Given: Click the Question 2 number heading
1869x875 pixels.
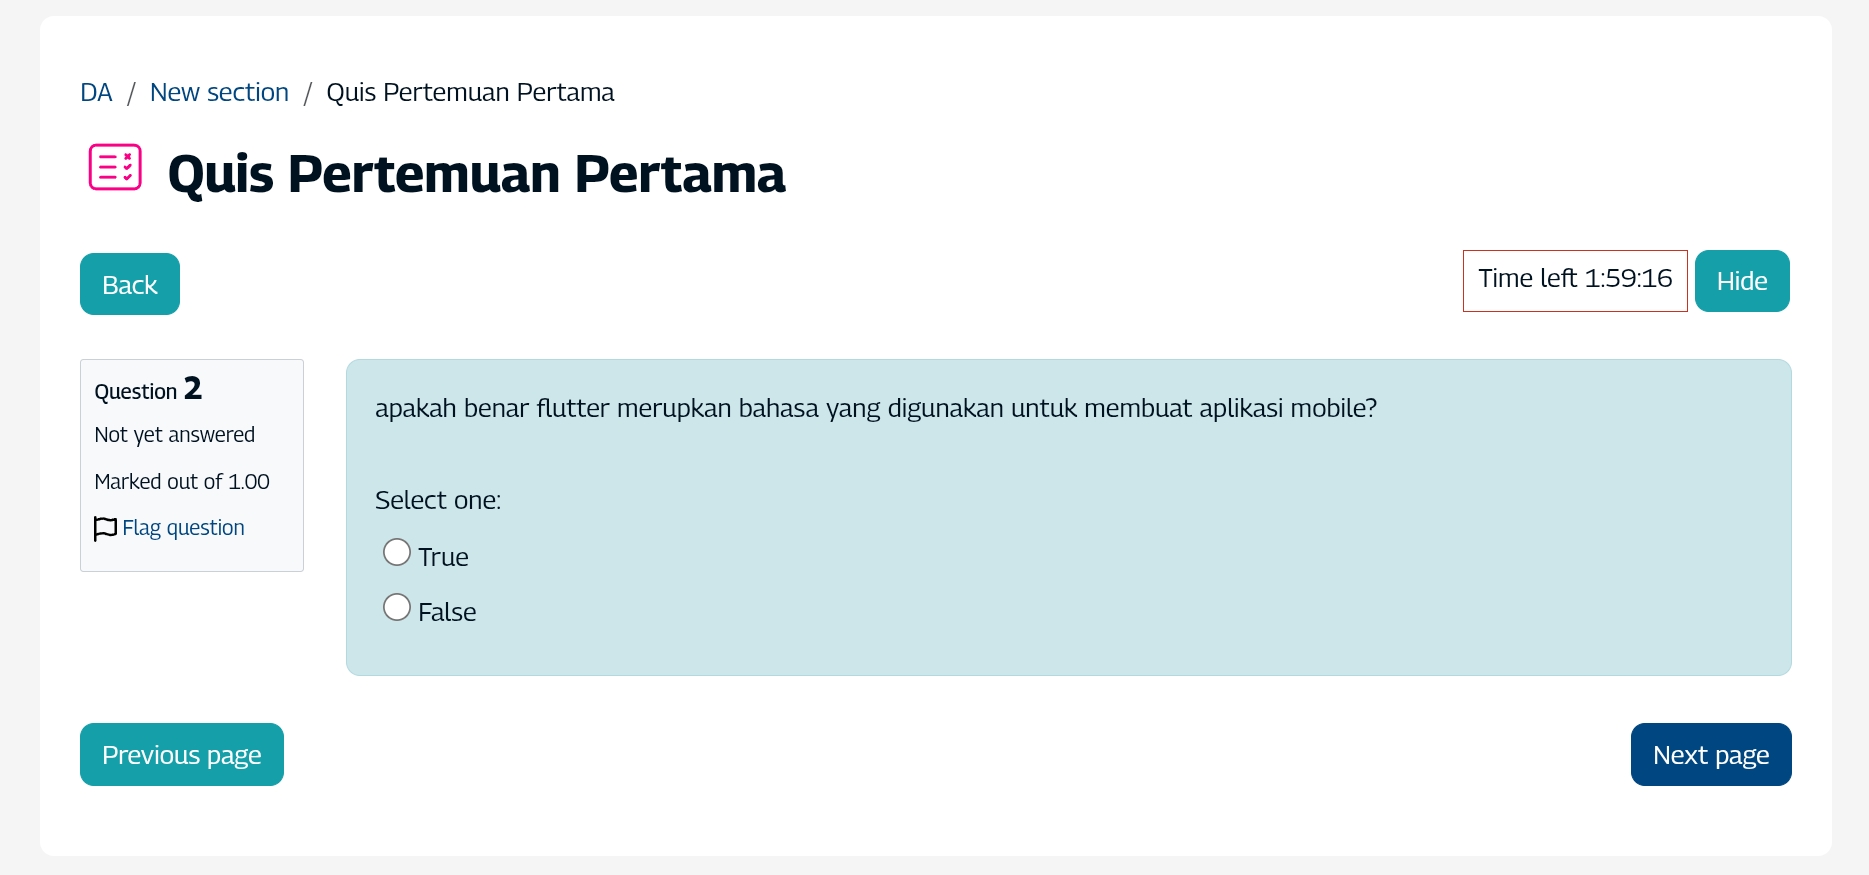Looking at the screenshot, I should coord(148,389).
